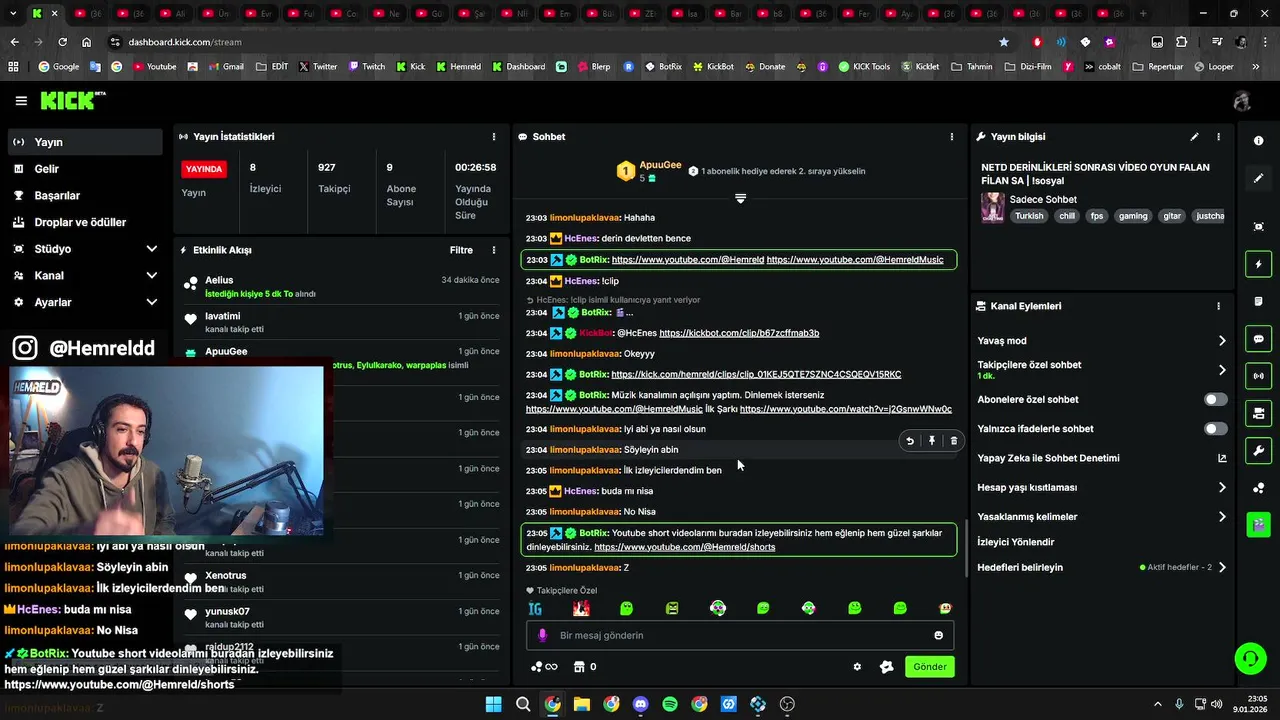Click the purple microphone icon in the message box
This screenshot has height=720, width=1280.
[x=543, y=635]
